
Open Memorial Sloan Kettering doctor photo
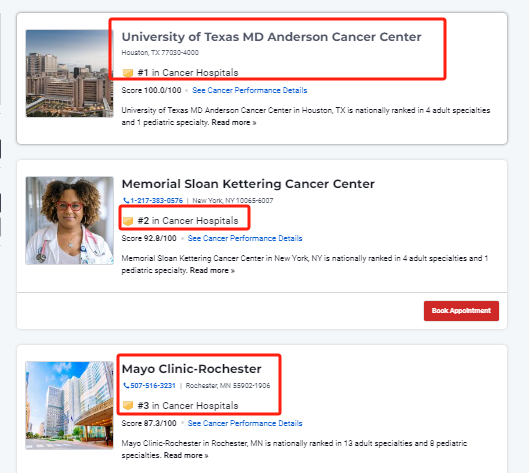[x=69, y=221]
